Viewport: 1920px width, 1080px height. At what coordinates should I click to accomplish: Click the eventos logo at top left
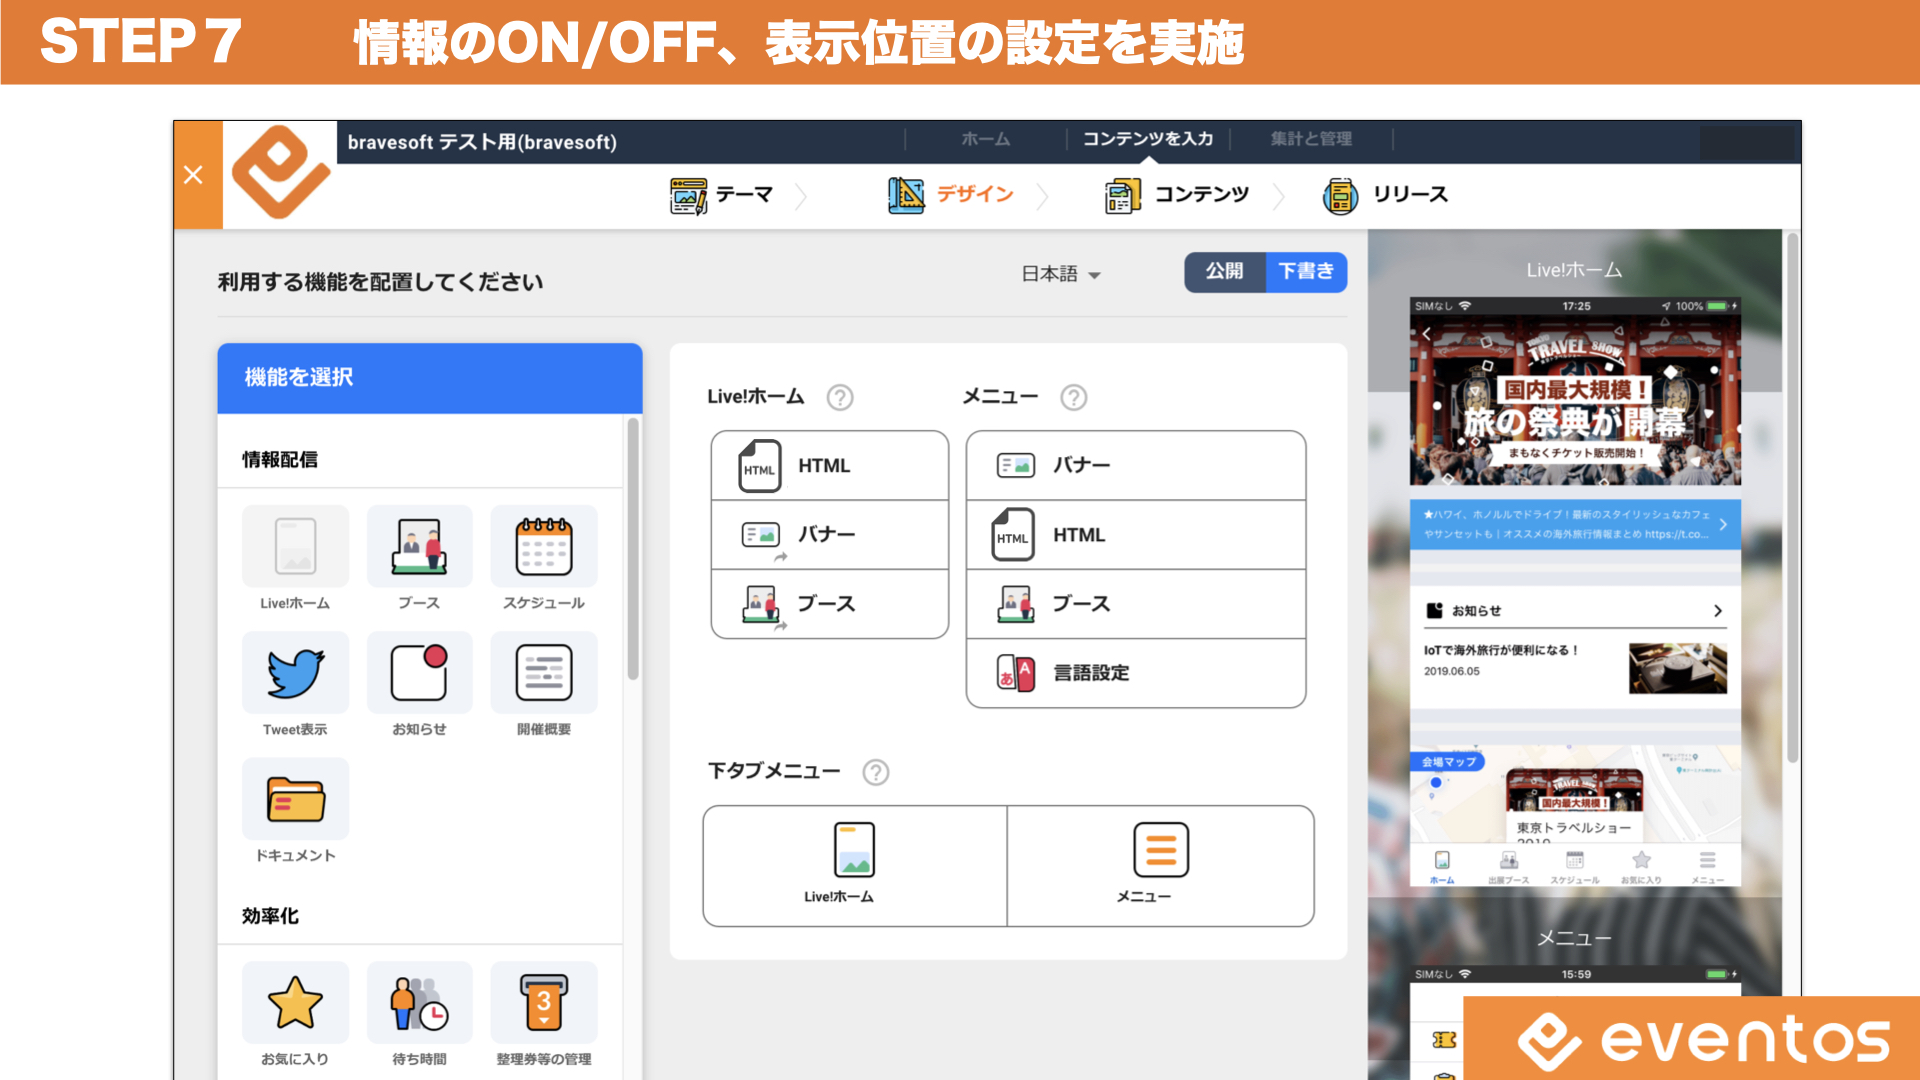(281, 172)
